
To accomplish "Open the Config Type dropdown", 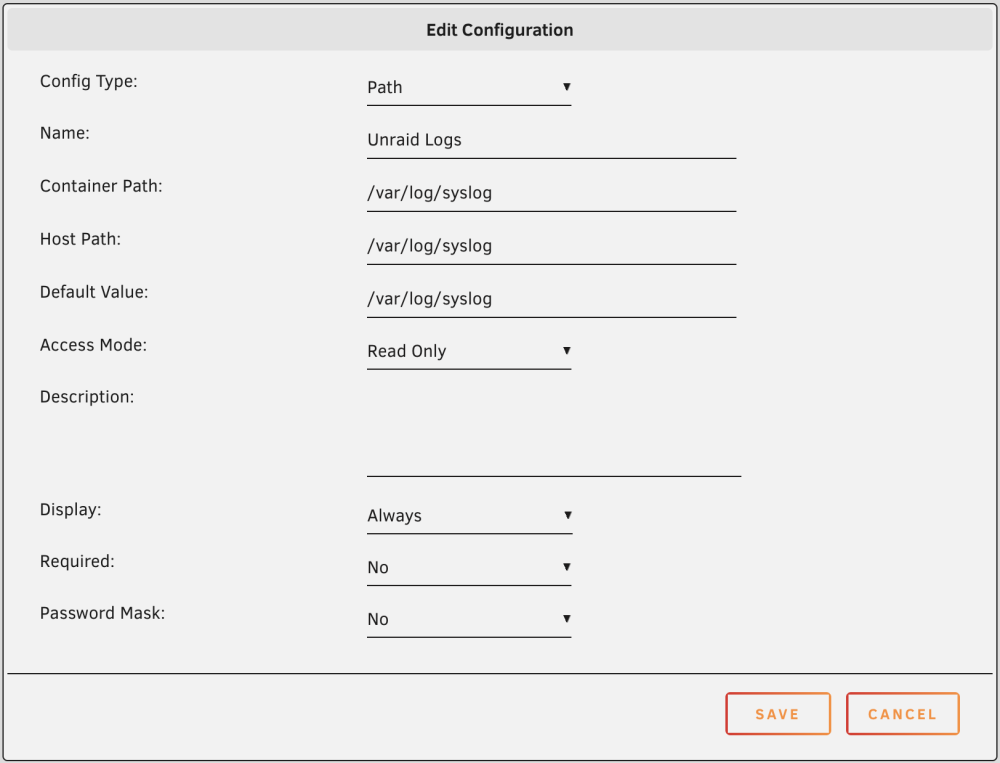I will coord(469,87).
